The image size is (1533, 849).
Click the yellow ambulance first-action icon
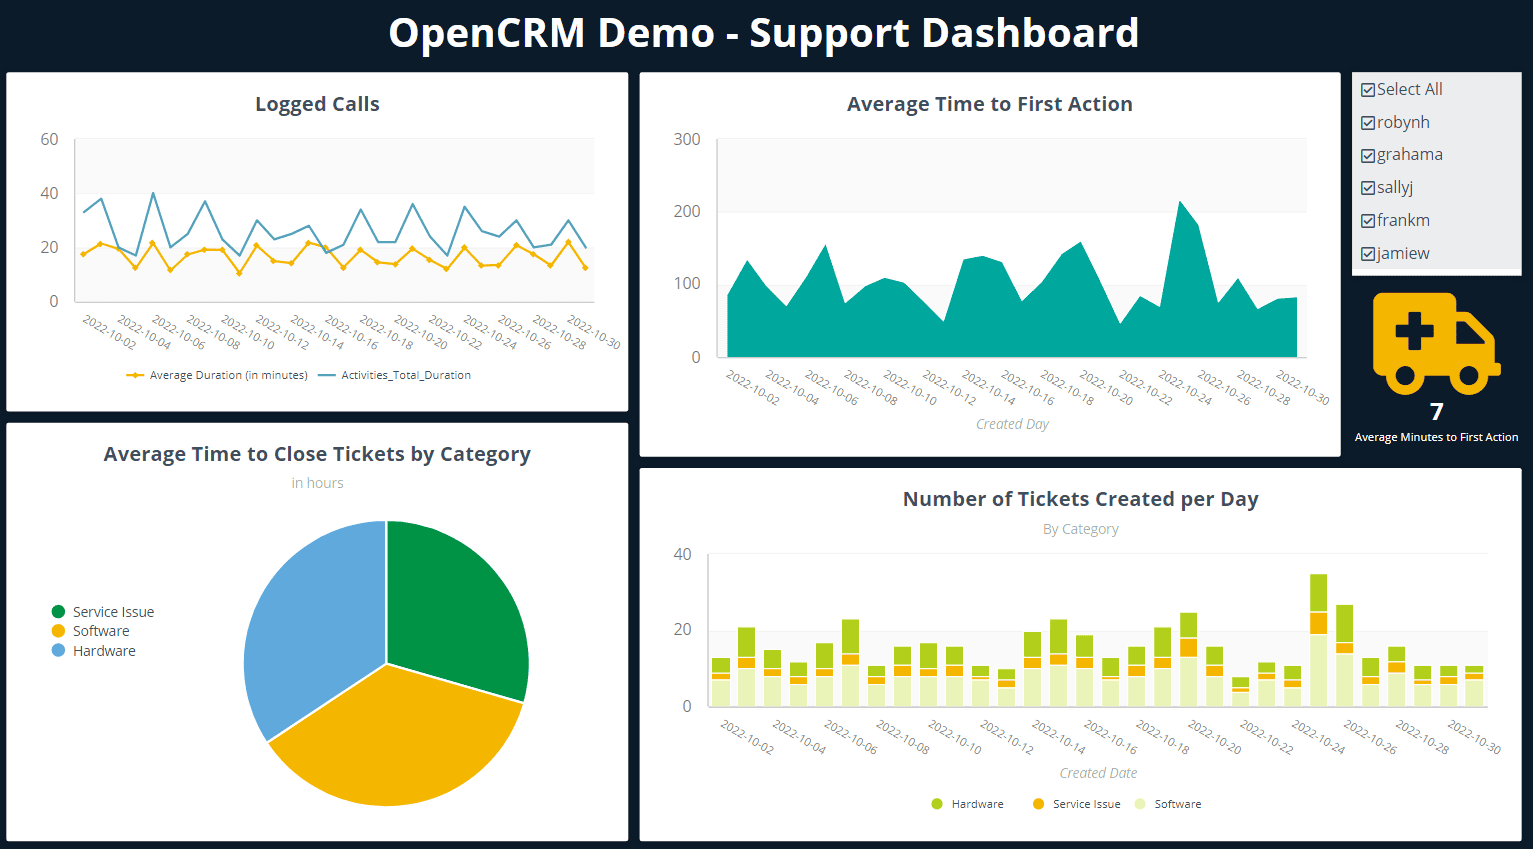coord(1436,342)
